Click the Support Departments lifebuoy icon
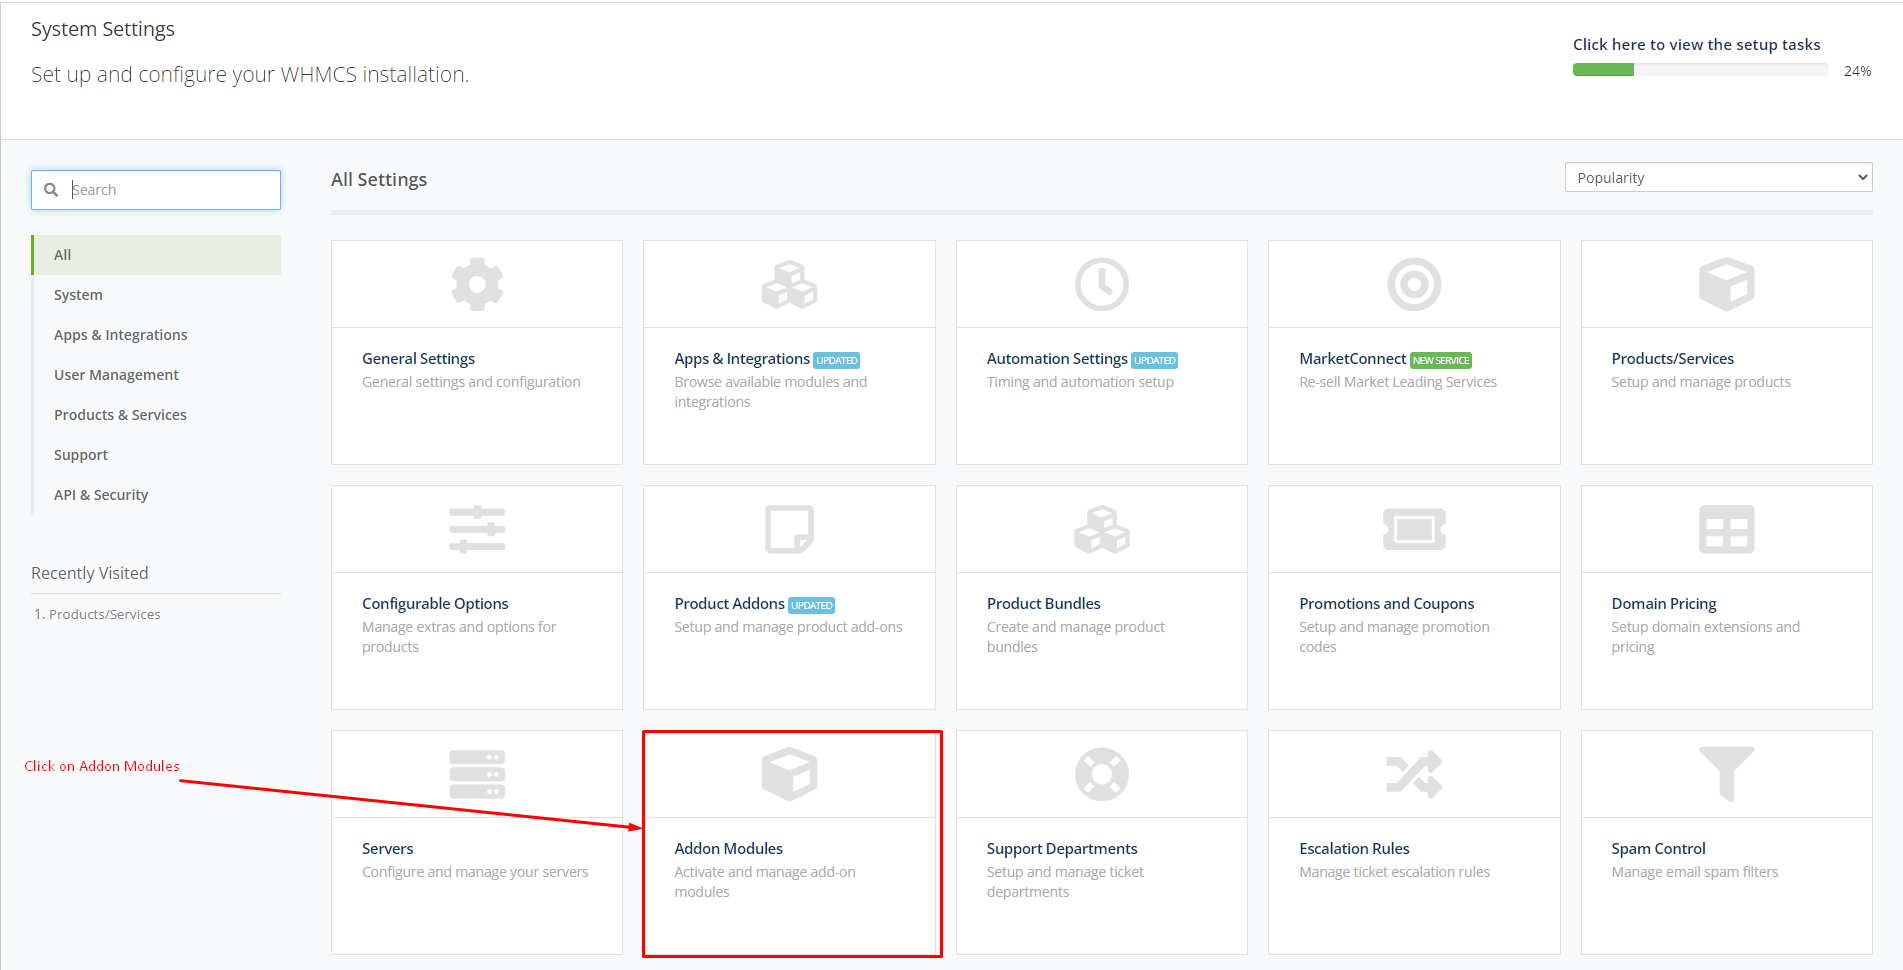This screenshot has height=970, width=1903. pyautogui.click(x=1101, y=774)
